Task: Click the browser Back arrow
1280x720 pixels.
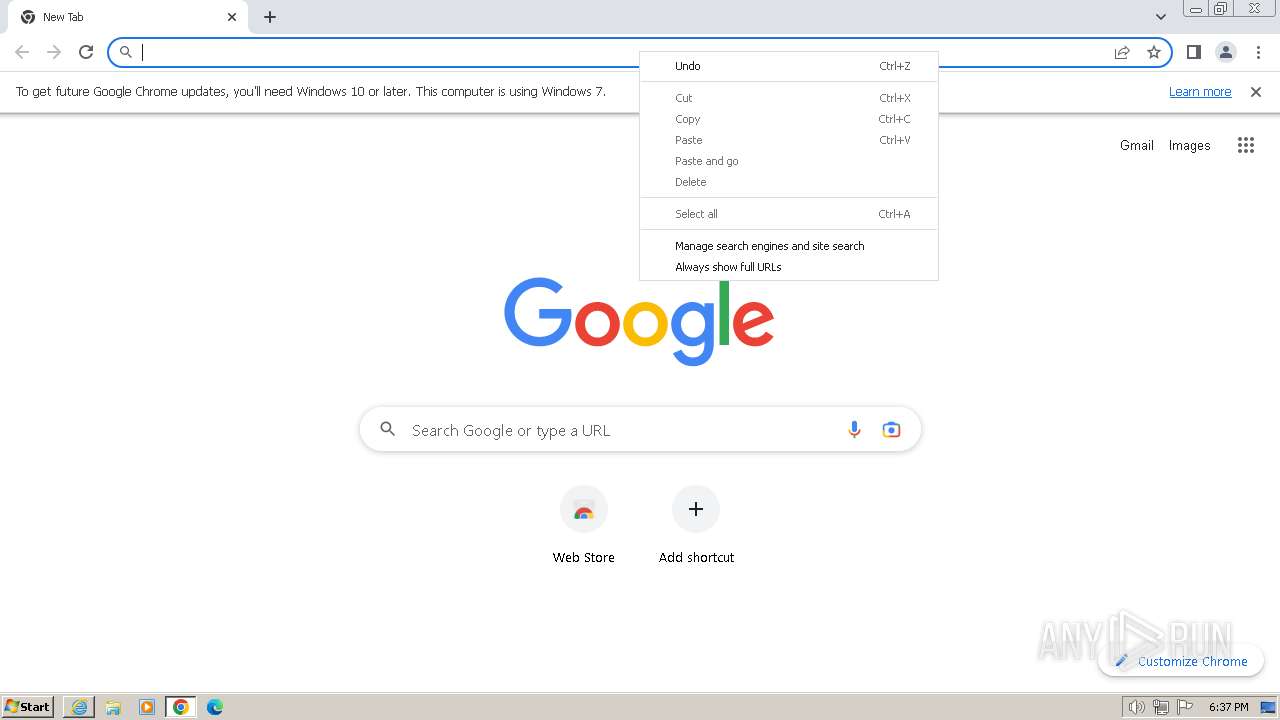Action: click(22, 52)
